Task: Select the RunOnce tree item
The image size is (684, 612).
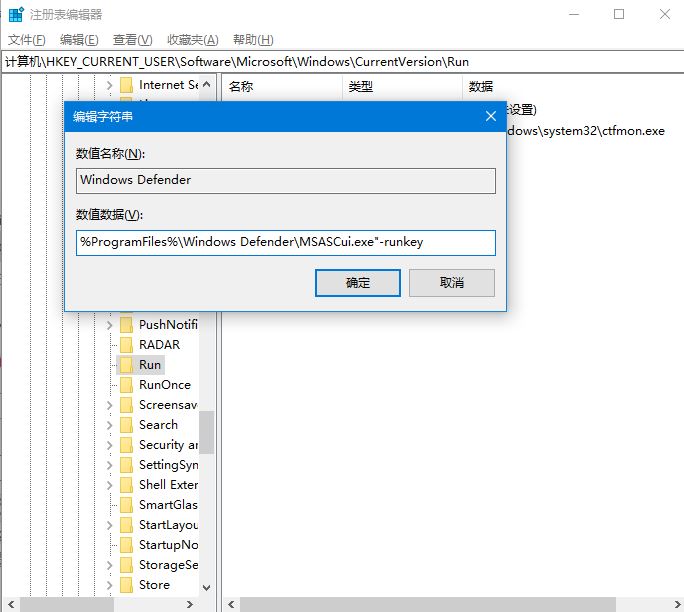Action: click(x=164, y=385)
